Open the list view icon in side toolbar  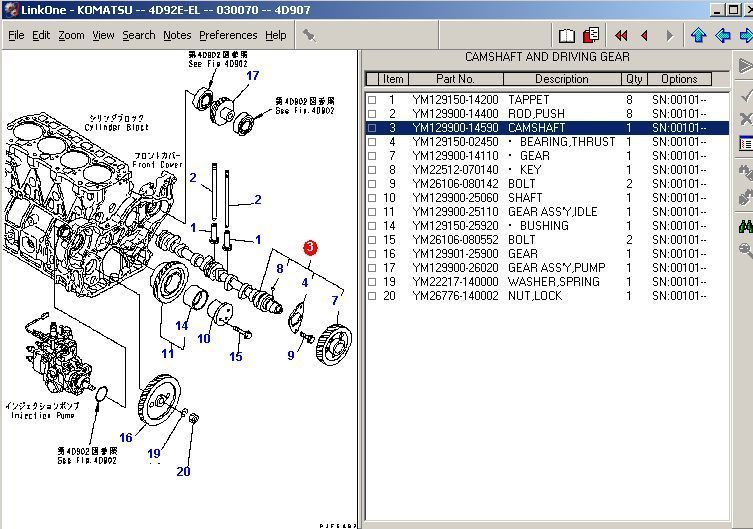click(746, 143)
